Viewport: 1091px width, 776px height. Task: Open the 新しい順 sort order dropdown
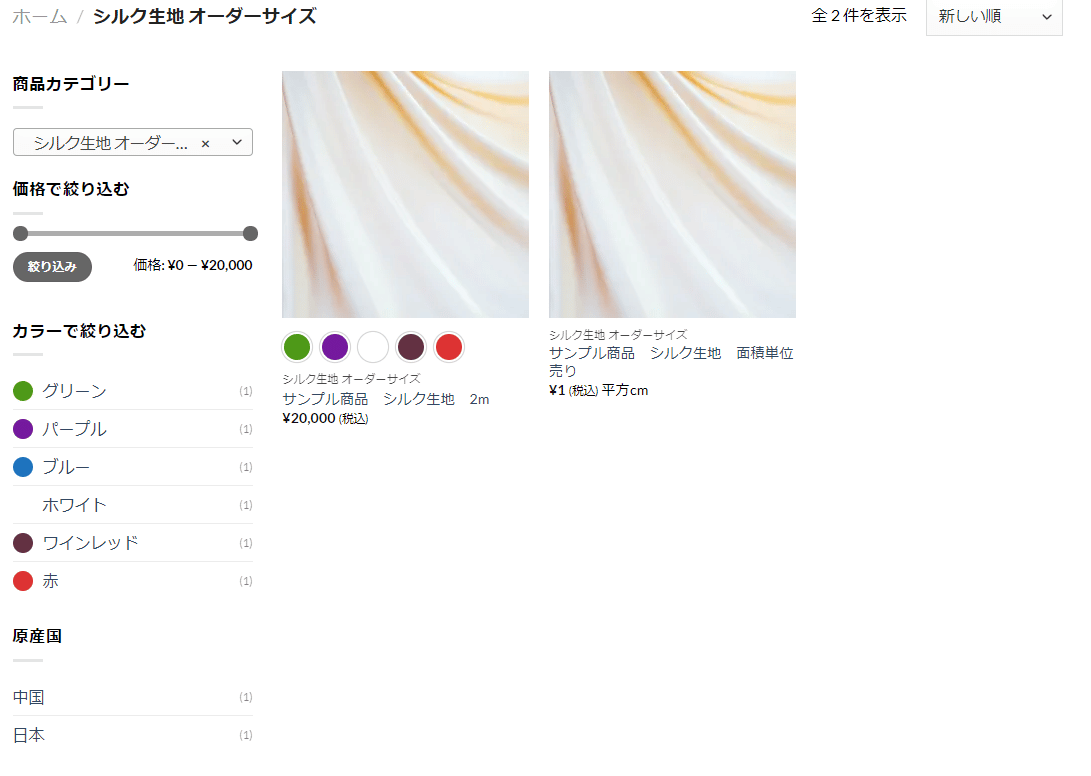tap(993, 17)
